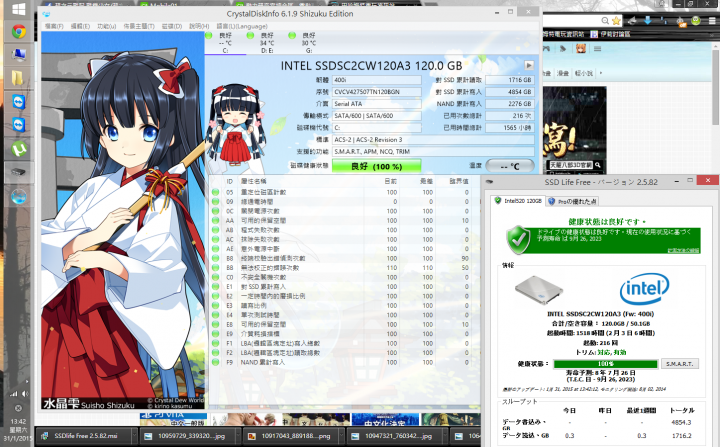The width and height of the screenshot is (720, 447).
Task: Click the tag icon on the webpage toolbar
Action: (x=562, y=48)
